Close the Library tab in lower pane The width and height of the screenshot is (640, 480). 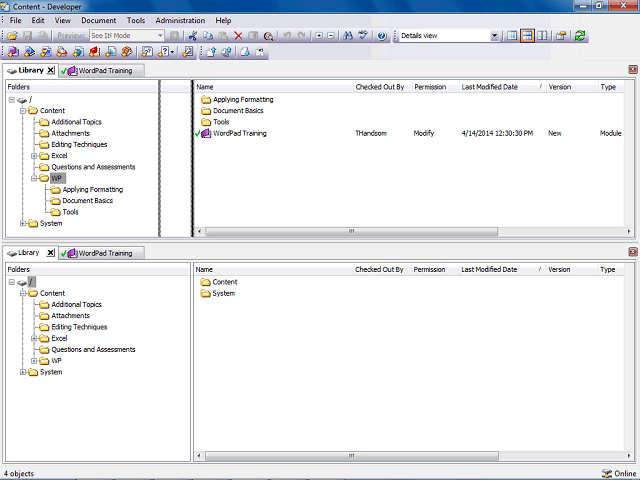pyautogui.click(x=50, y=253)
